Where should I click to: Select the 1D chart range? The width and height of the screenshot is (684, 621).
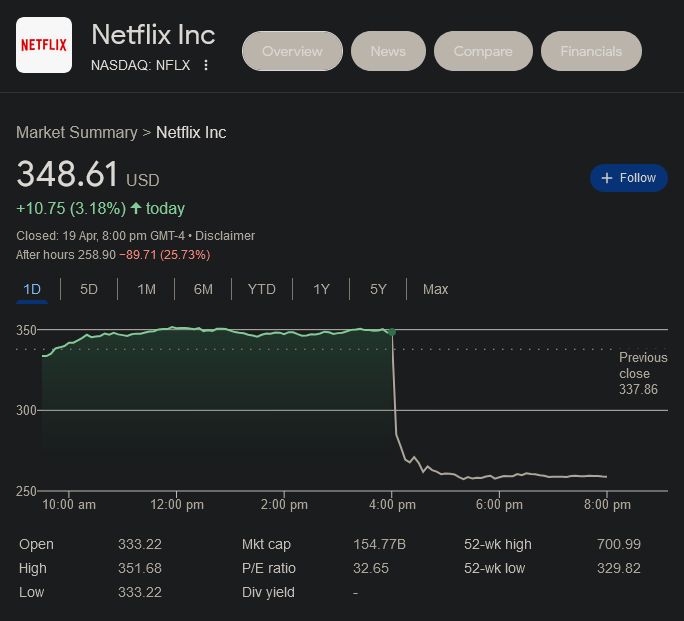pos(32,290)
